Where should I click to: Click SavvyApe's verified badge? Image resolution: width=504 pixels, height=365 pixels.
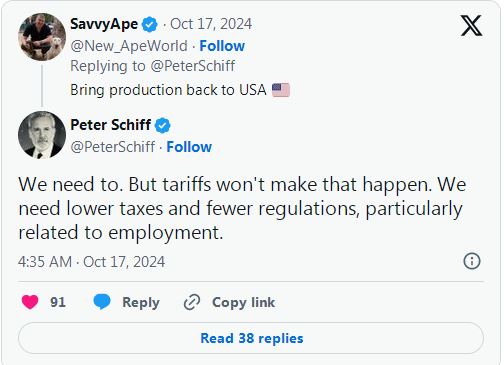[x=150, y=24]
